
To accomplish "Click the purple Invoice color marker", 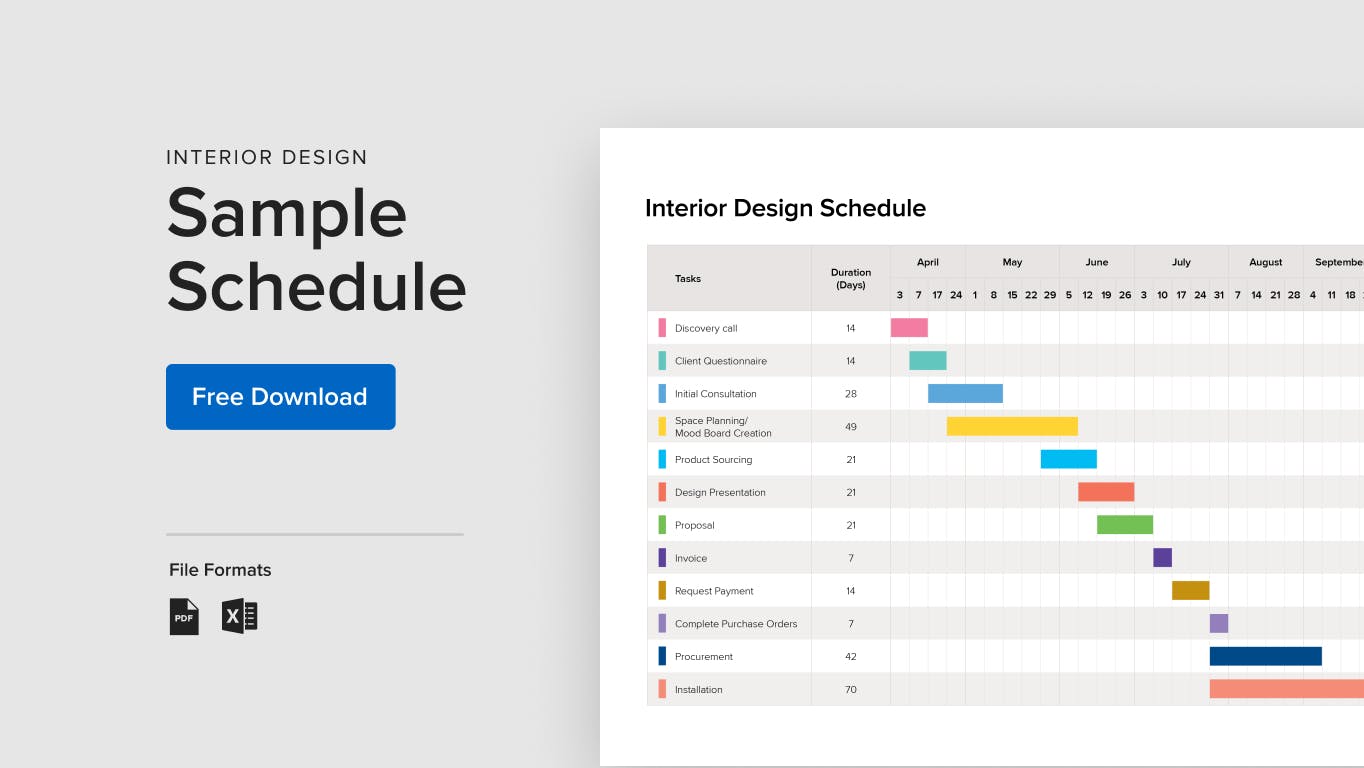I will pos(662,558).
